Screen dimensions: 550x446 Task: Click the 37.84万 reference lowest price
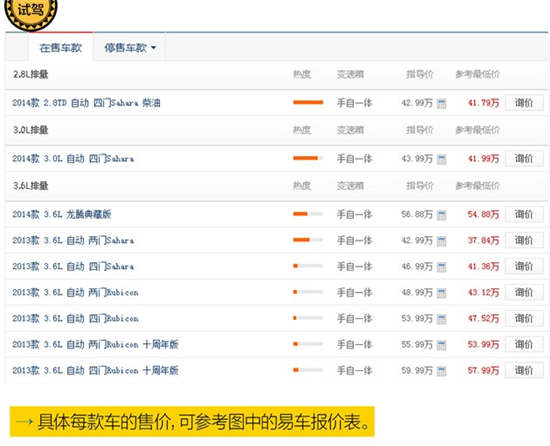[x=483, y=241]
